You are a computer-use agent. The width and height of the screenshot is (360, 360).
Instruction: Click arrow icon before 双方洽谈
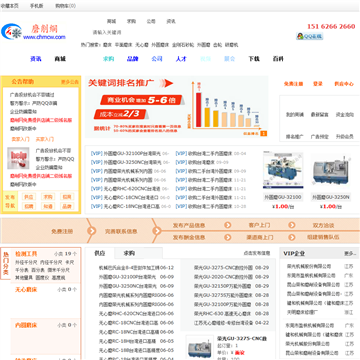(x=292, y=225)
